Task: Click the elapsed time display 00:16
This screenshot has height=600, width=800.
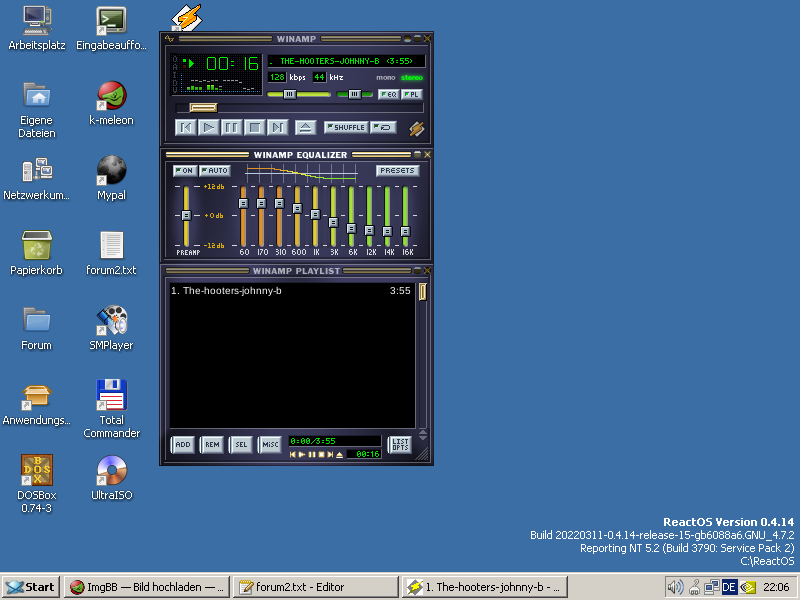Action: 233,64
